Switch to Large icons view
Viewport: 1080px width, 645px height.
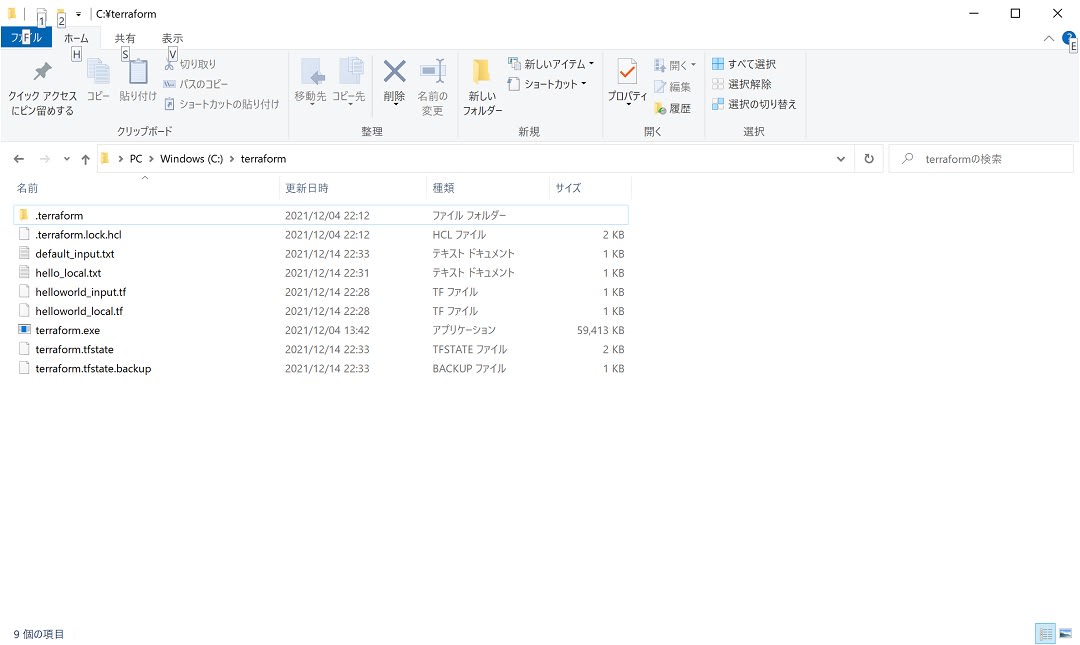[x=1066, y=633]
